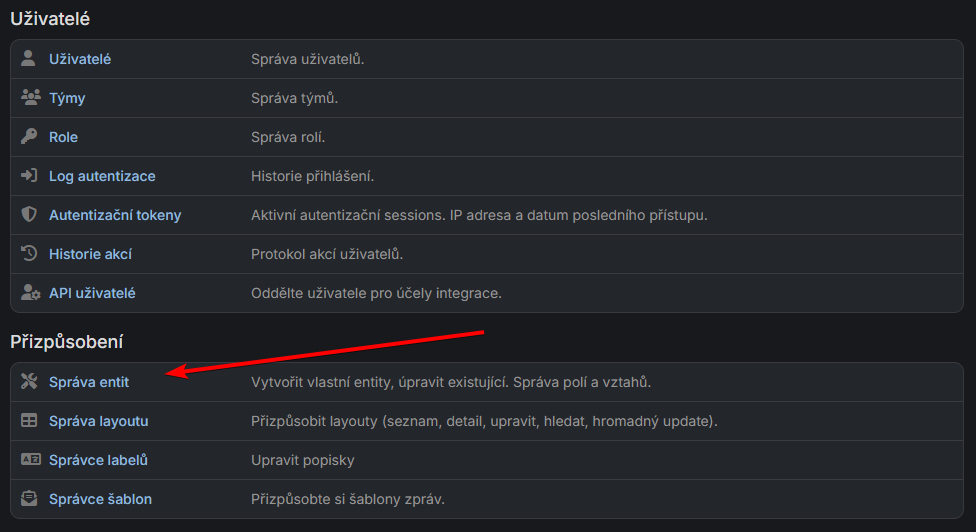The width and height of the screenshot is (976, 532).
Task: Click the tools icon beside Správa entit
Action: click(x=29, y=382)
